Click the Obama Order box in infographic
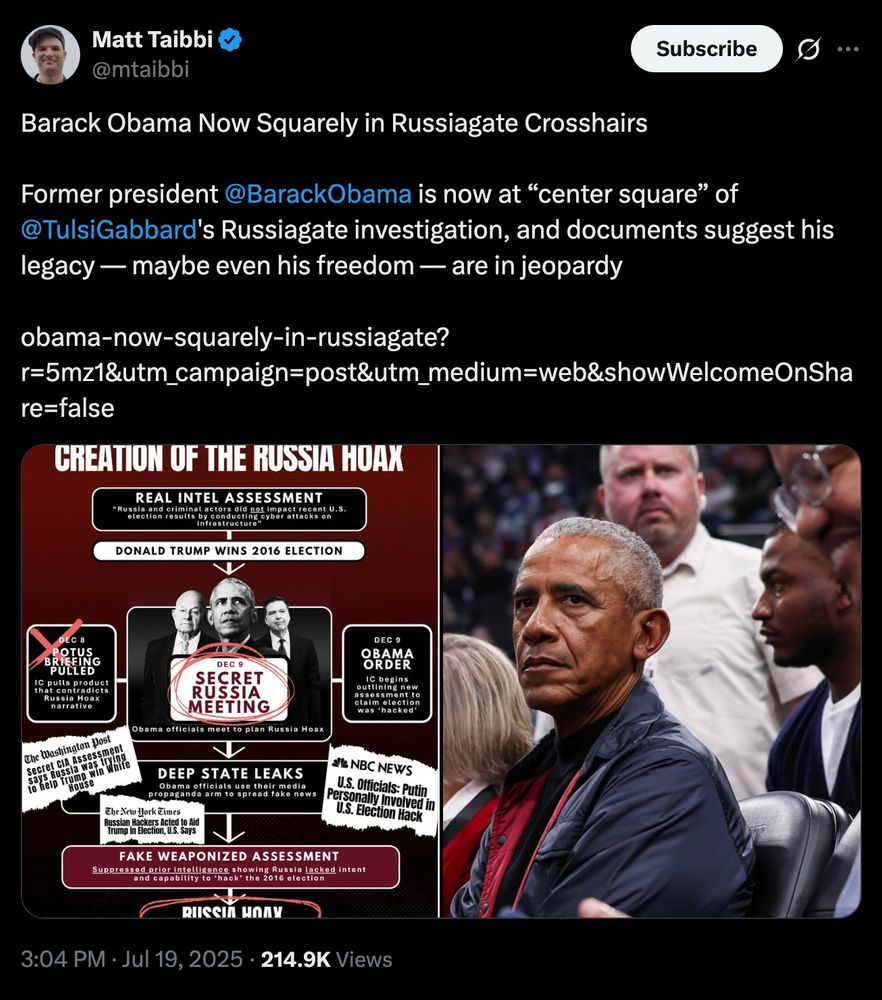882x1000 pixels. [386, 673]
